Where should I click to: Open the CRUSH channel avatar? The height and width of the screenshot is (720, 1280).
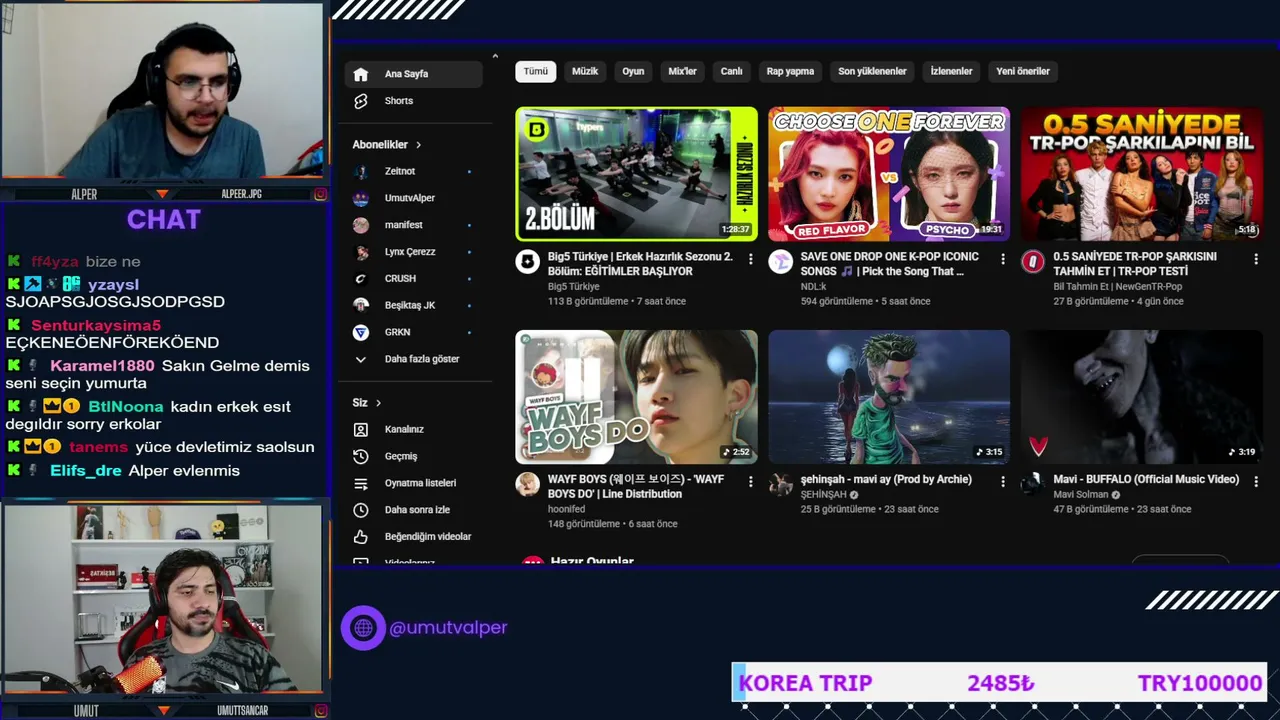pyautogui.click(x=361, y=278)
